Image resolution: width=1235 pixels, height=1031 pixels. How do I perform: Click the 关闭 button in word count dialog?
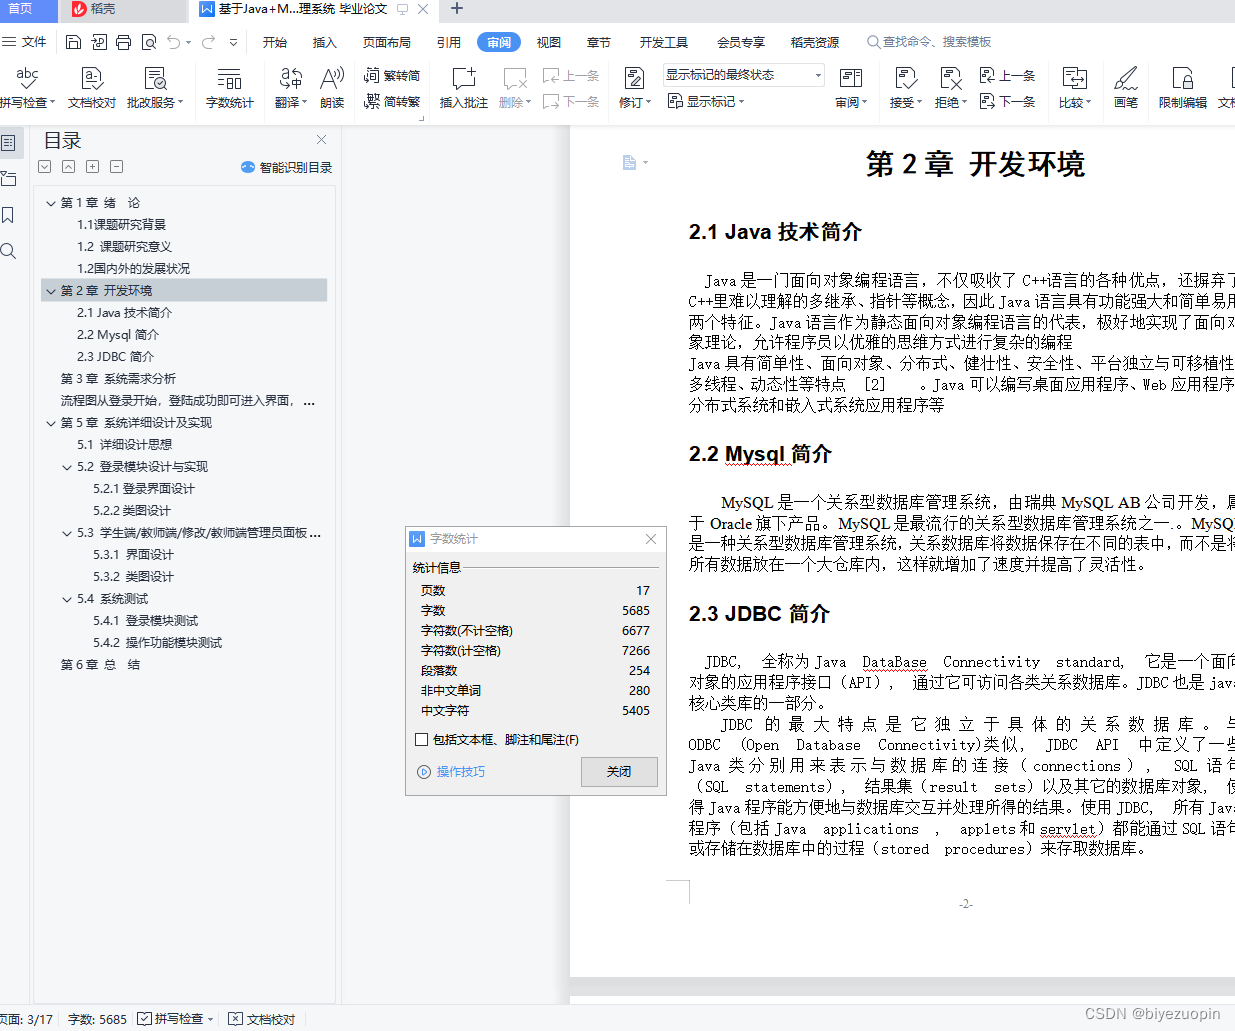coord(617,771)
